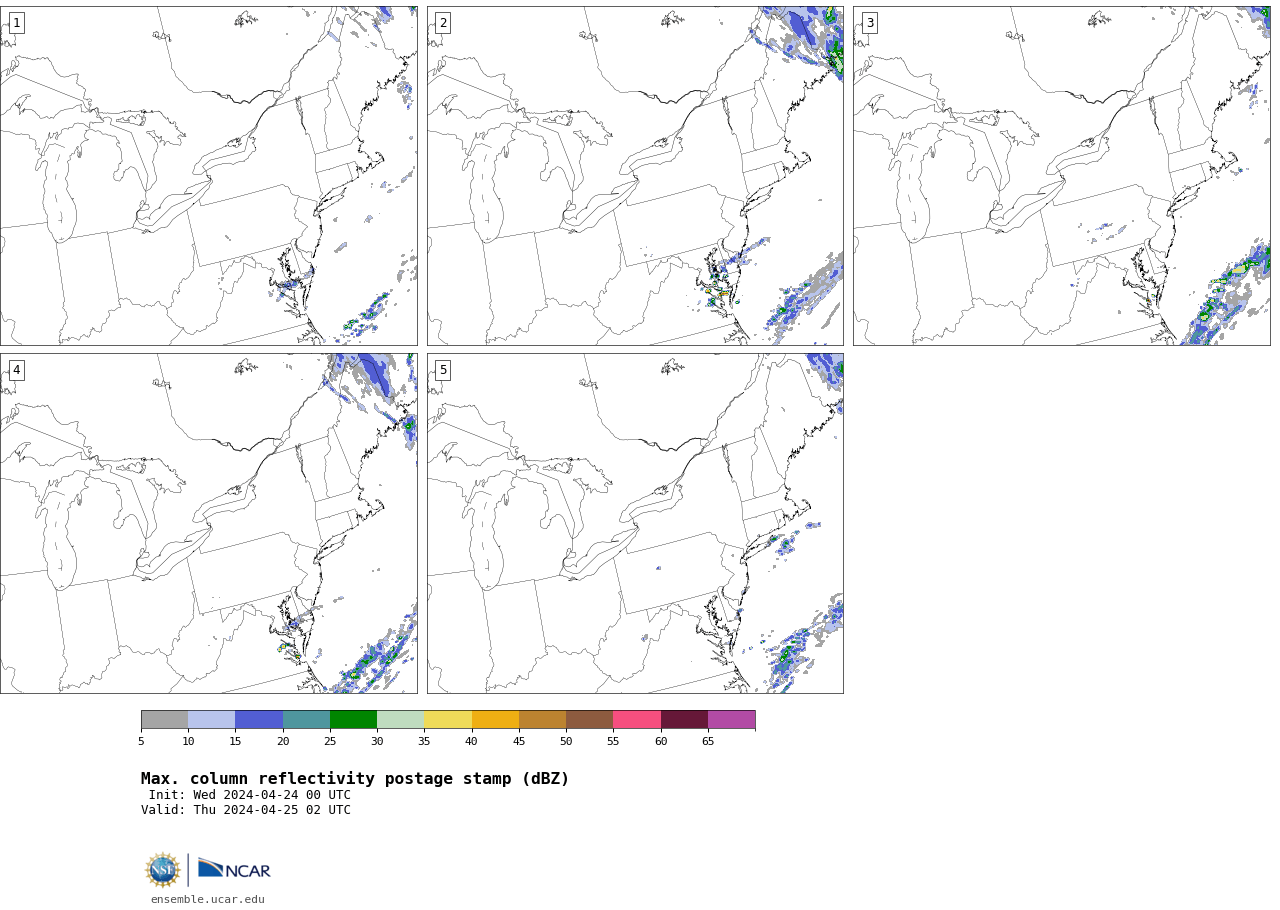Click the colorbar tick label 50
This screenshot has height=910, width=1280.
point(566,741)
